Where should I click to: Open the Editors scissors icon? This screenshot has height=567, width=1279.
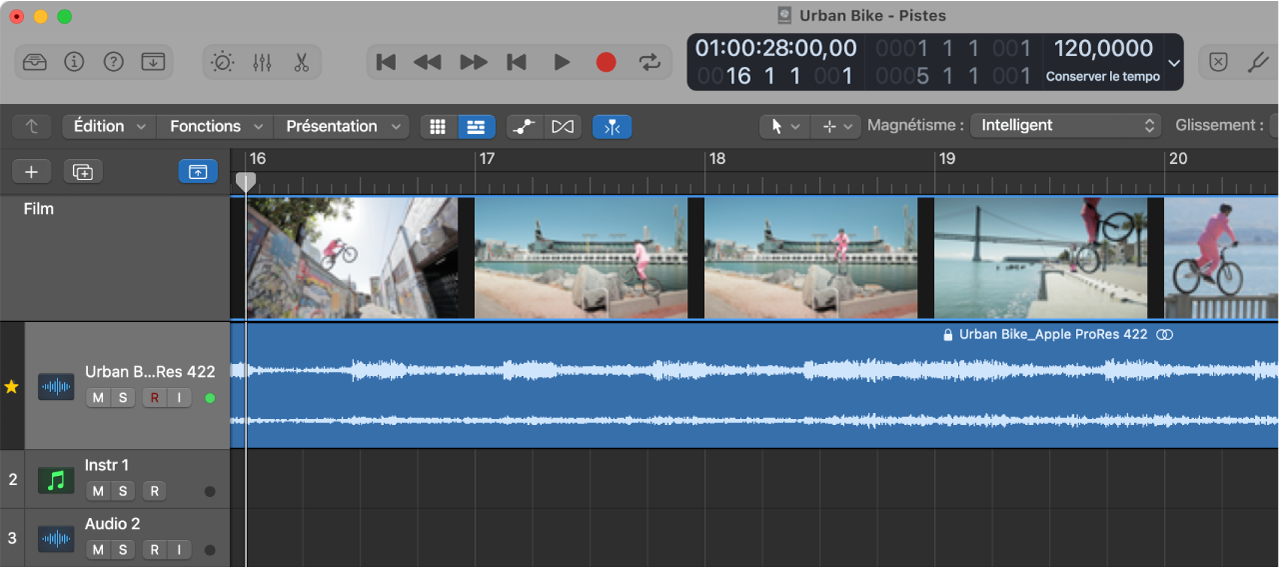pyautogui.click(x=301, y=62)
